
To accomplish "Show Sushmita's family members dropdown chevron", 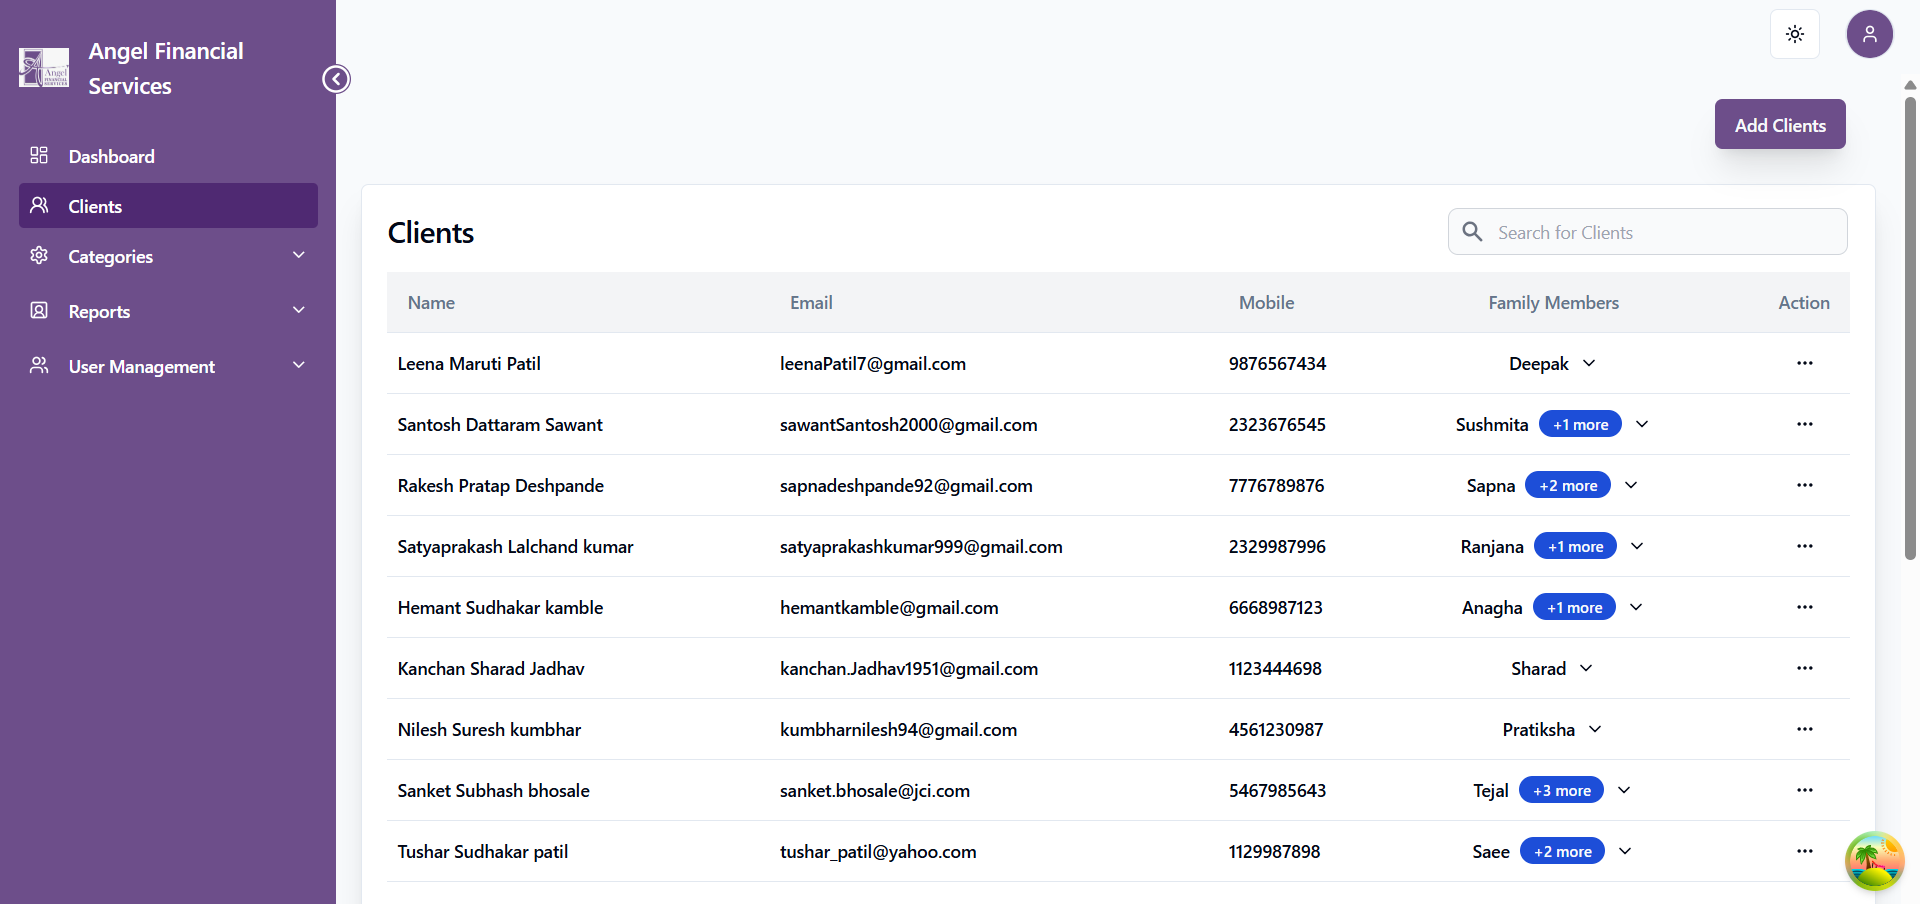I will coord(1642,424).
